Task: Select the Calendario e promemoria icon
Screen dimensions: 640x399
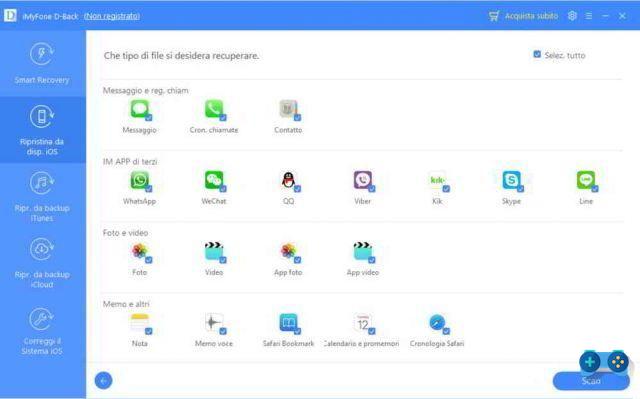Action: tap(362, 323)
